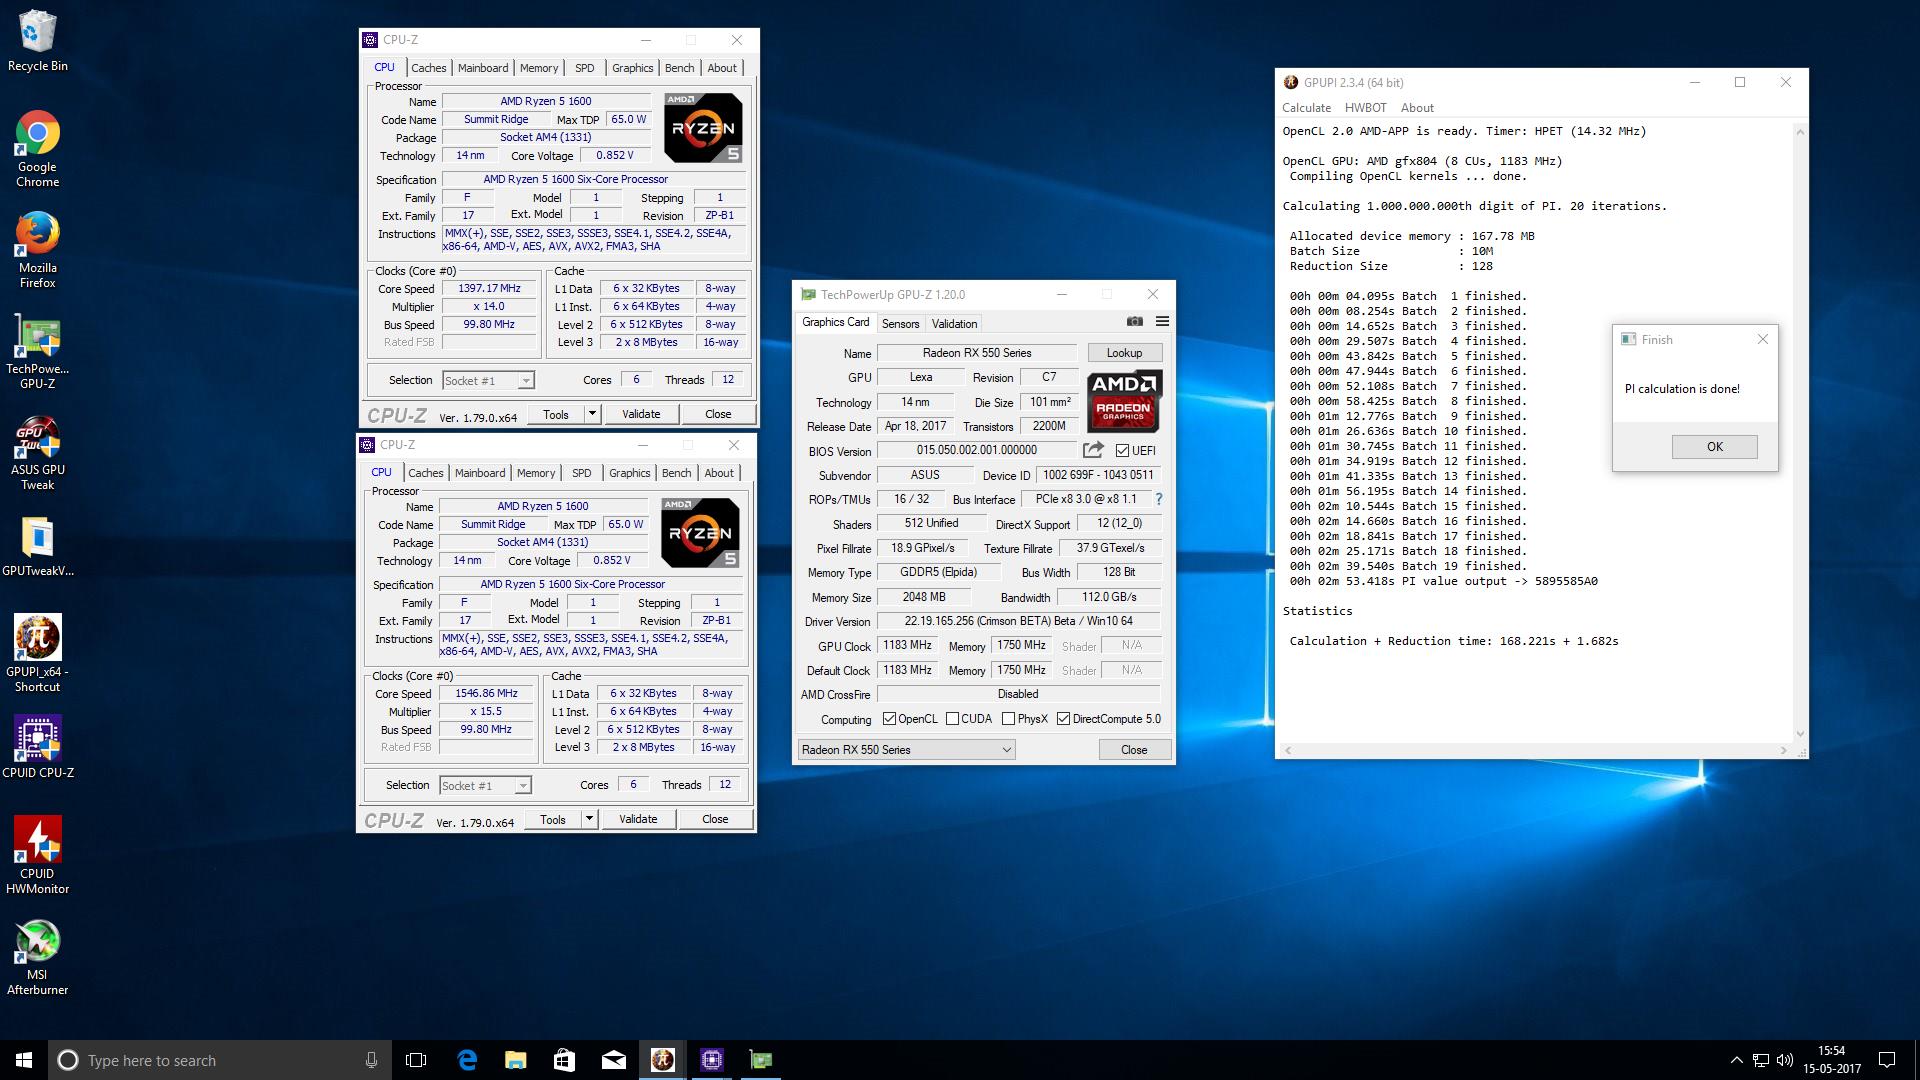
Task: Open the Windows Start menu
Action: 24,1060
